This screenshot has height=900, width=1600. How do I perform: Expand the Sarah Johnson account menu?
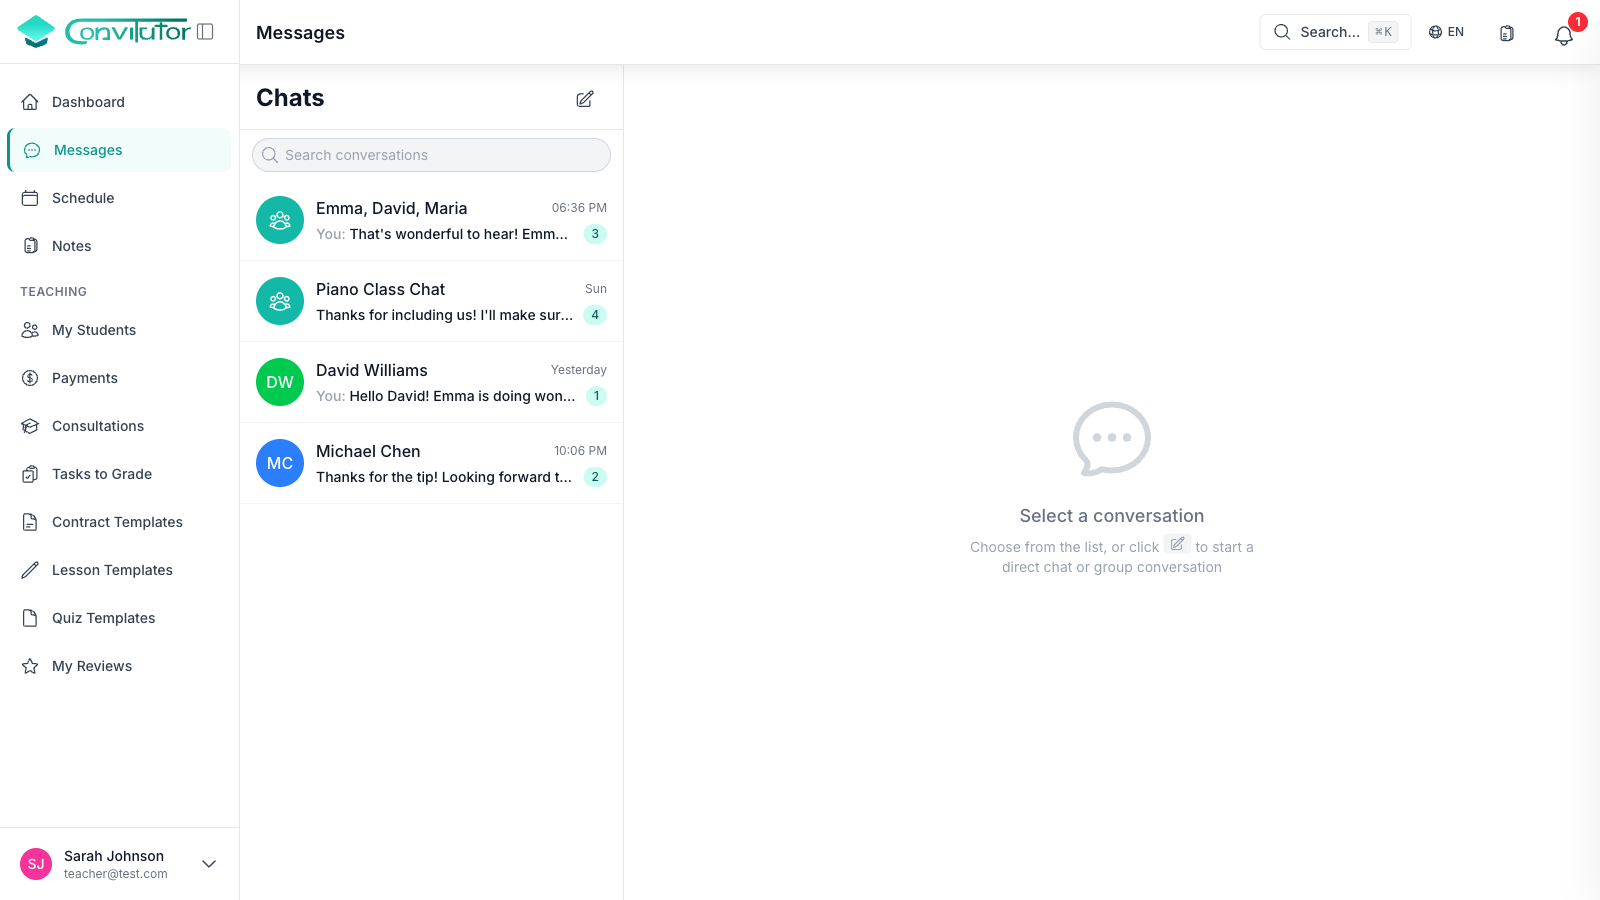tap(209, 864)
